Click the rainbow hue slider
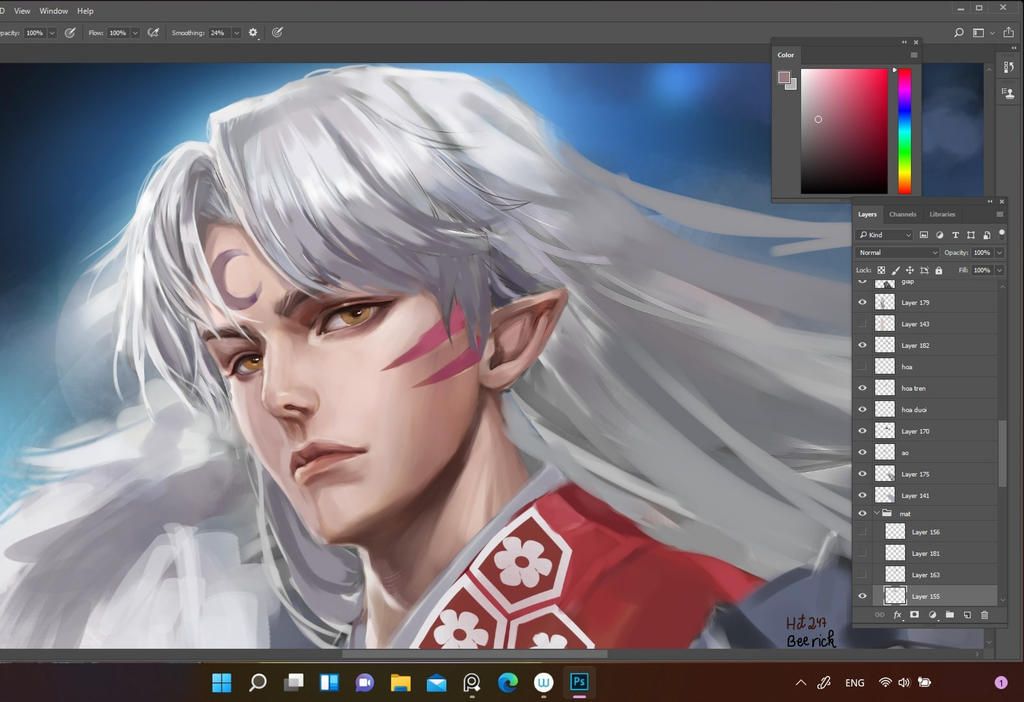This screenshot has height=702, width=1024. pos(904,131)
